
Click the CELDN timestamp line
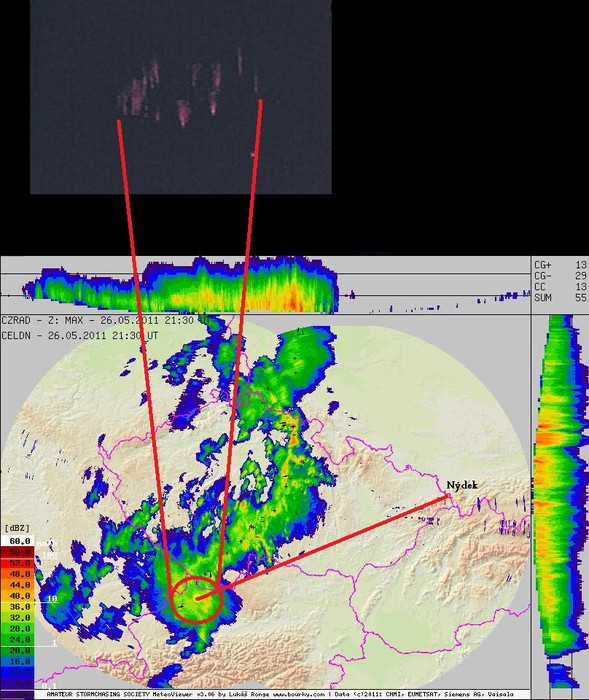pos(79,335)
